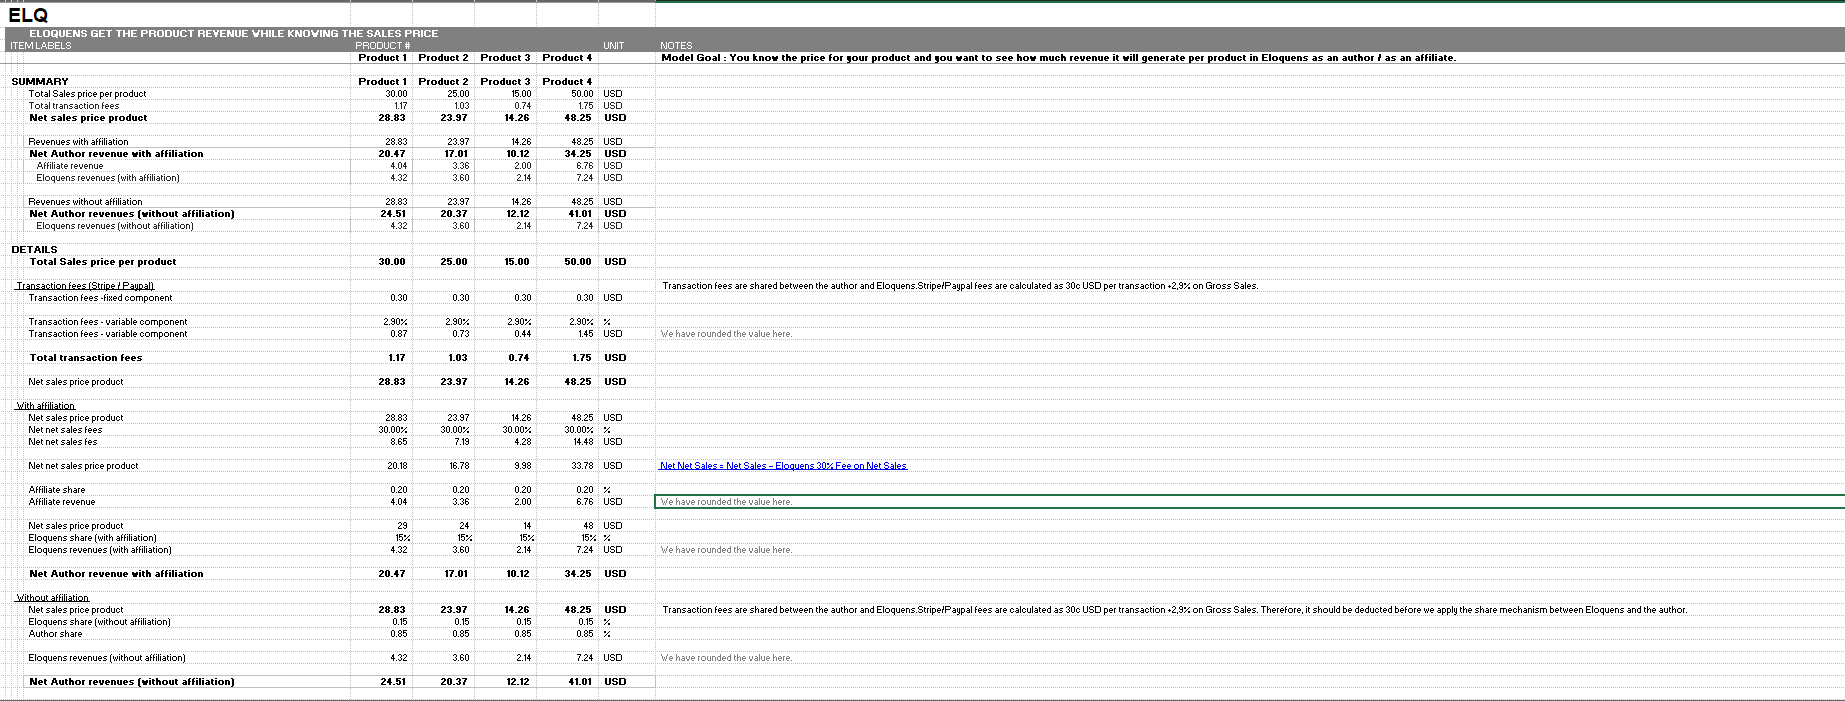Image resolution: width=1845 pixels, height=701 pixels.
Task: Select the 'Total transaction fees' label in DETAILS
Action: [86, 358]
